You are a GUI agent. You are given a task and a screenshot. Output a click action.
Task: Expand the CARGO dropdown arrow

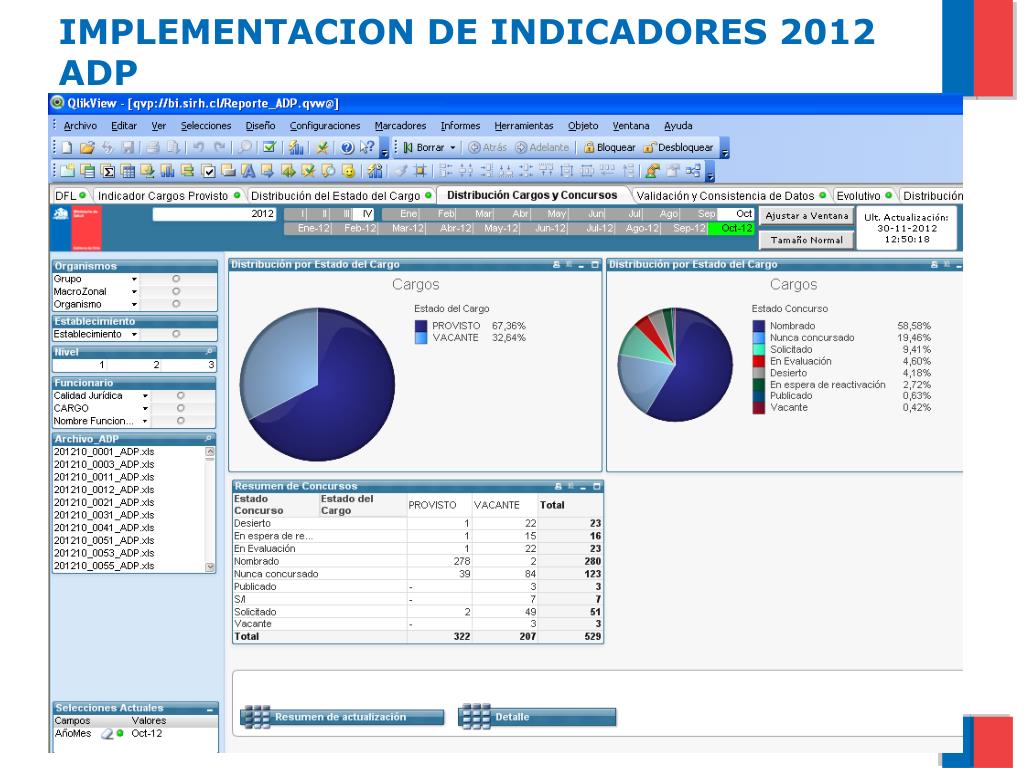tap(145, 409)
